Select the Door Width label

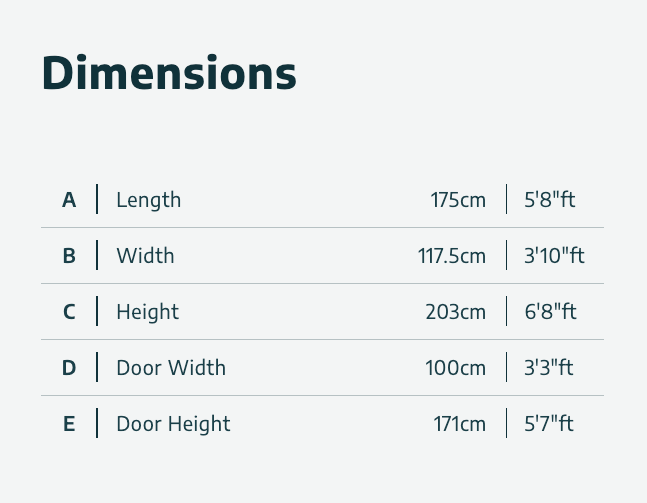(171, 368)
